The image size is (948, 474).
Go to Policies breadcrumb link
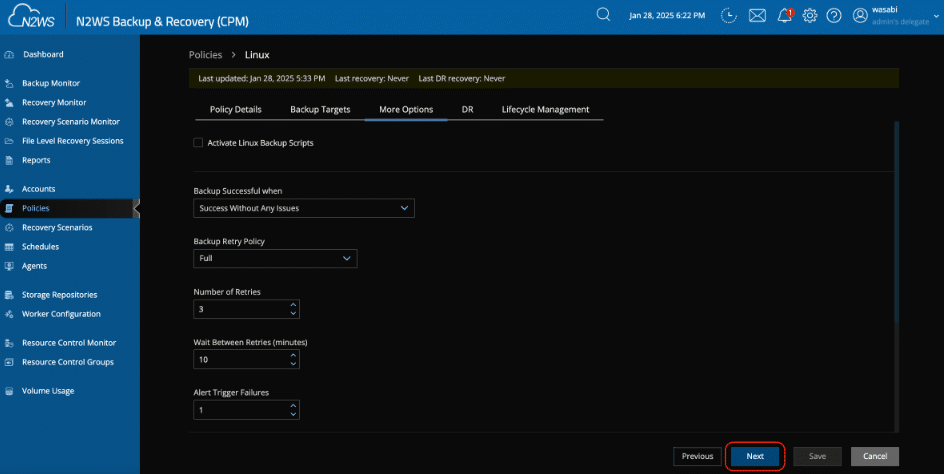point(206,55)
